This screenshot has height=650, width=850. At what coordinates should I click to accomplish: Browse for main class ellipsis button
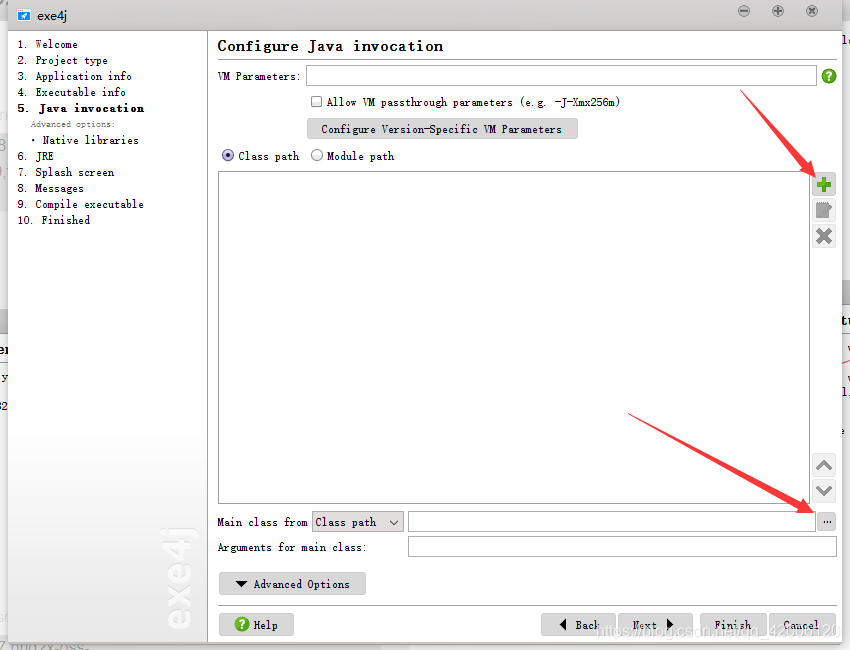point(827,522)
